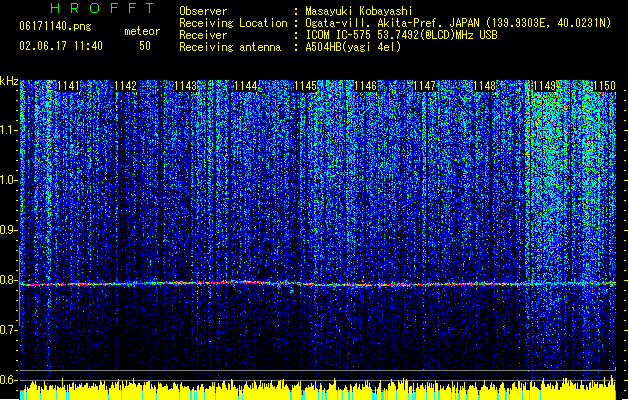Click the 0.8 kHz axis label
Screen dimensions: 629x400
pyautogui.click(x=9, y=280)
